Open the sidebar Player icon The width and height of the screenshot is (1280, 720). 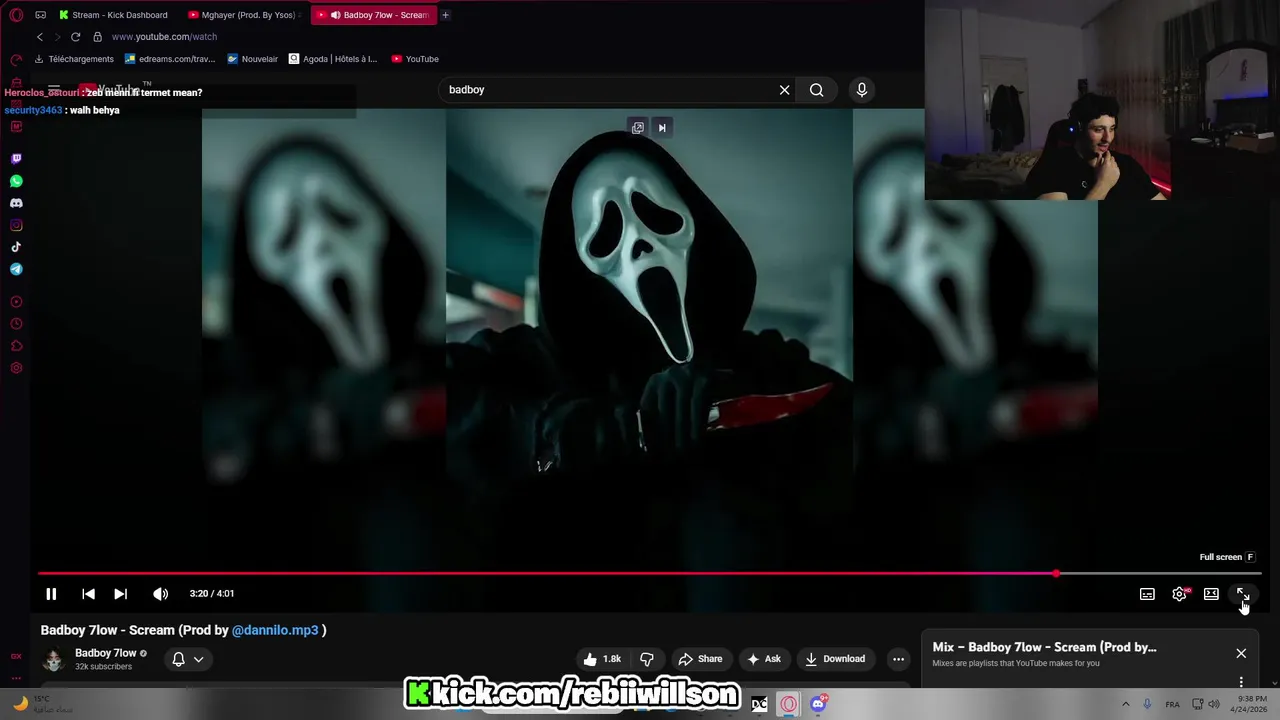pos(16,302)
